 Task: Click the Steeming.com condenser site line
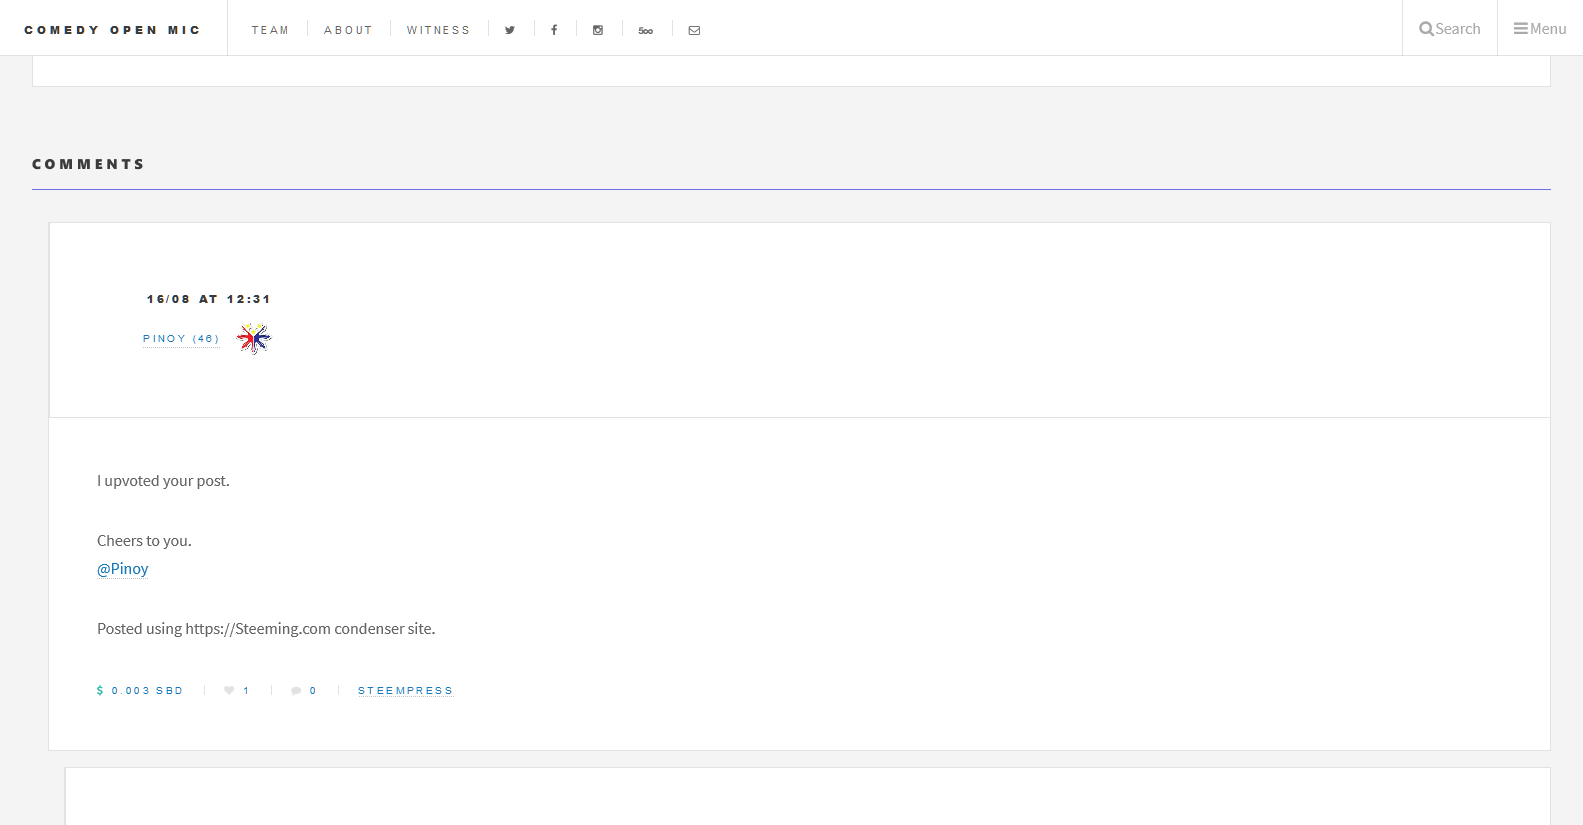click(266, 629)
